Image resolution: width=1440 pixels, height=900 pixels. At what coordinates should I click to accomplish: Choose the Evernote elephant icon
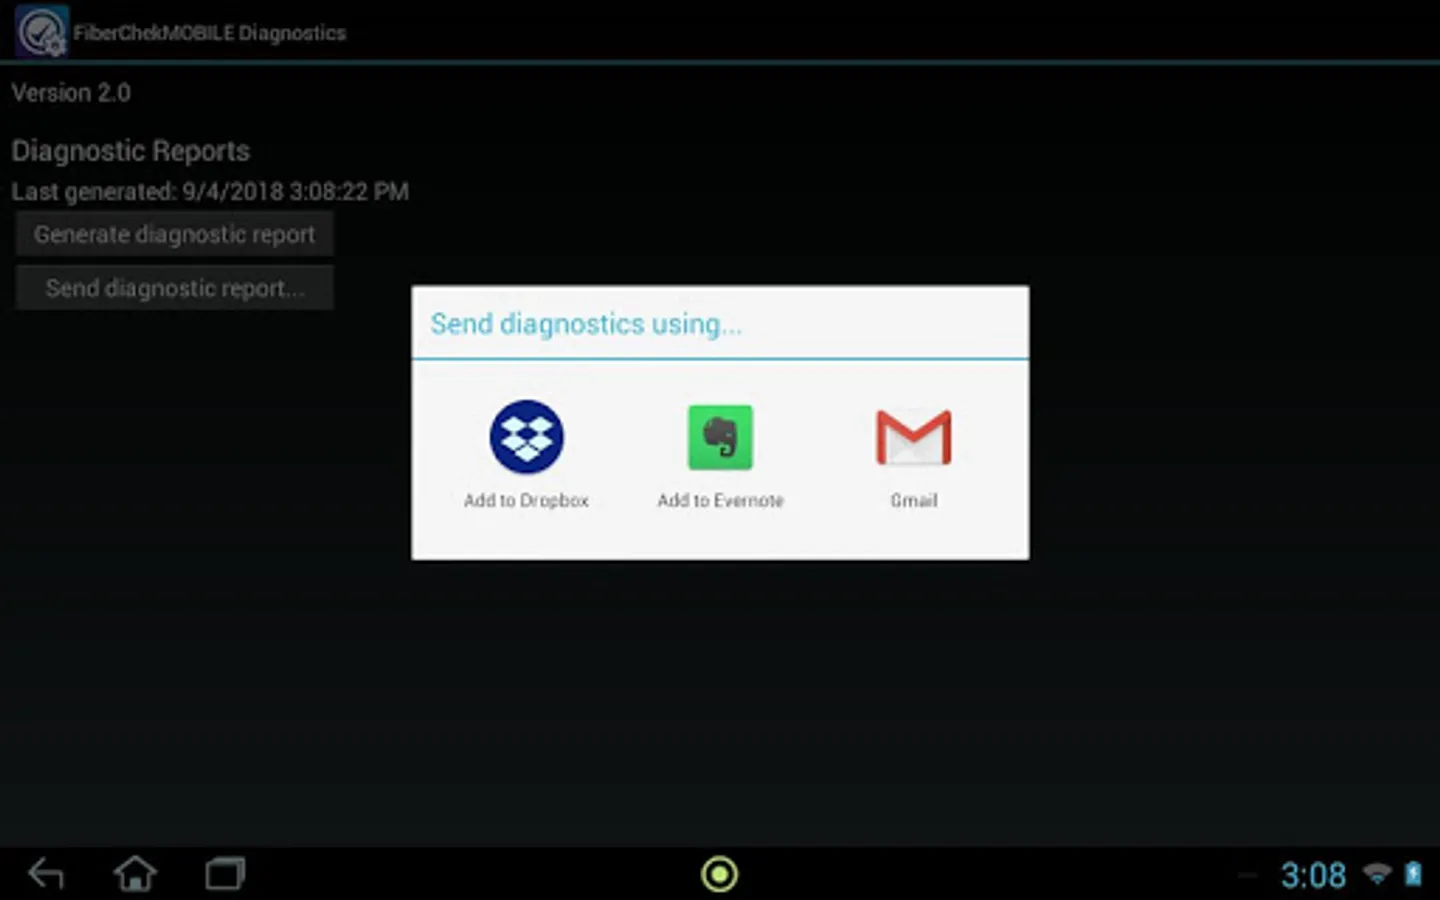[720, 437]
